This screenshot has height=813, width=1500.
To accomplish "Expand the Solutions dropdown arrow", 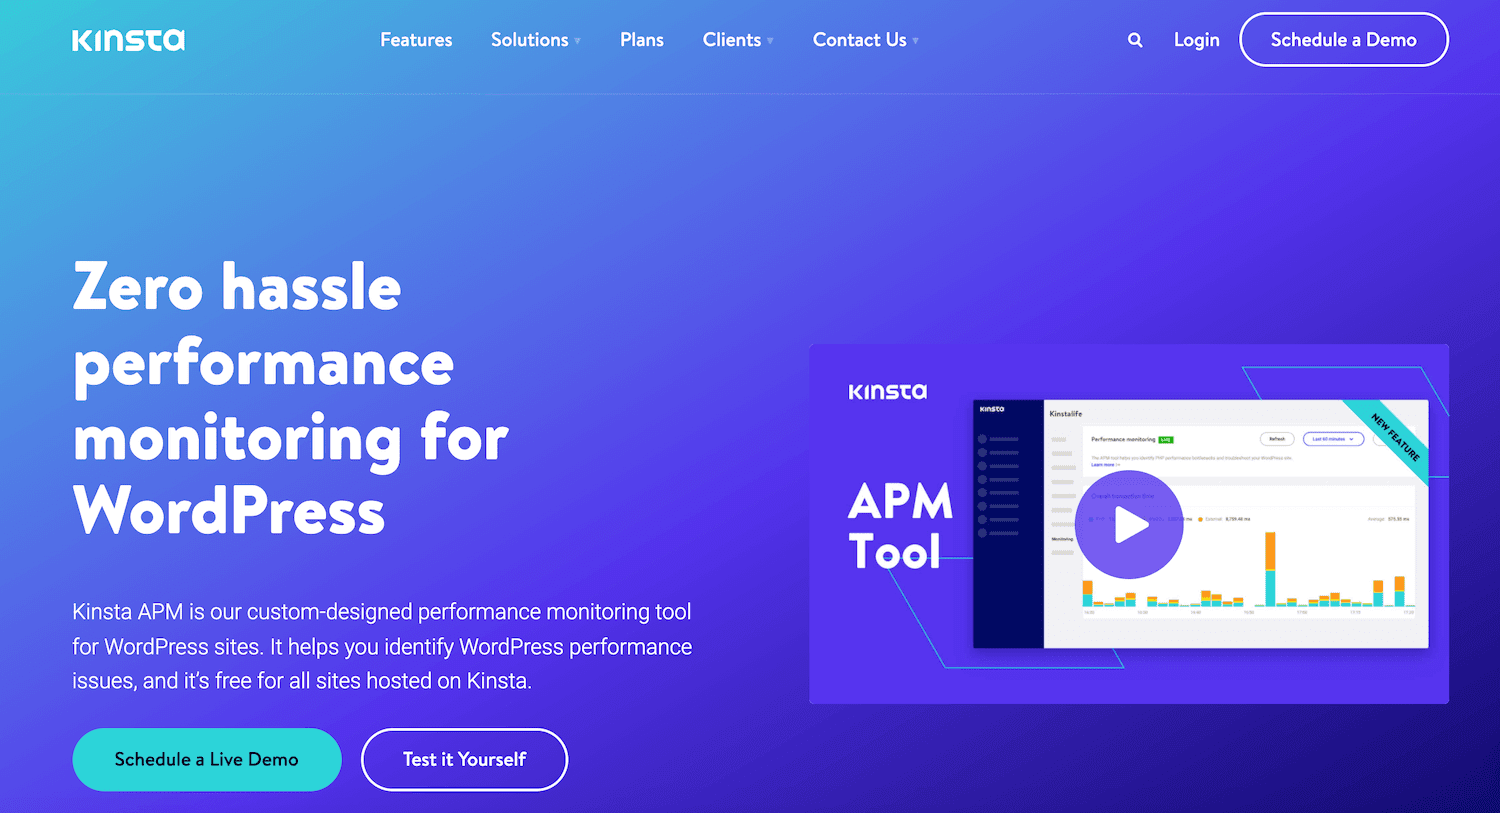I will pos(577,41).
